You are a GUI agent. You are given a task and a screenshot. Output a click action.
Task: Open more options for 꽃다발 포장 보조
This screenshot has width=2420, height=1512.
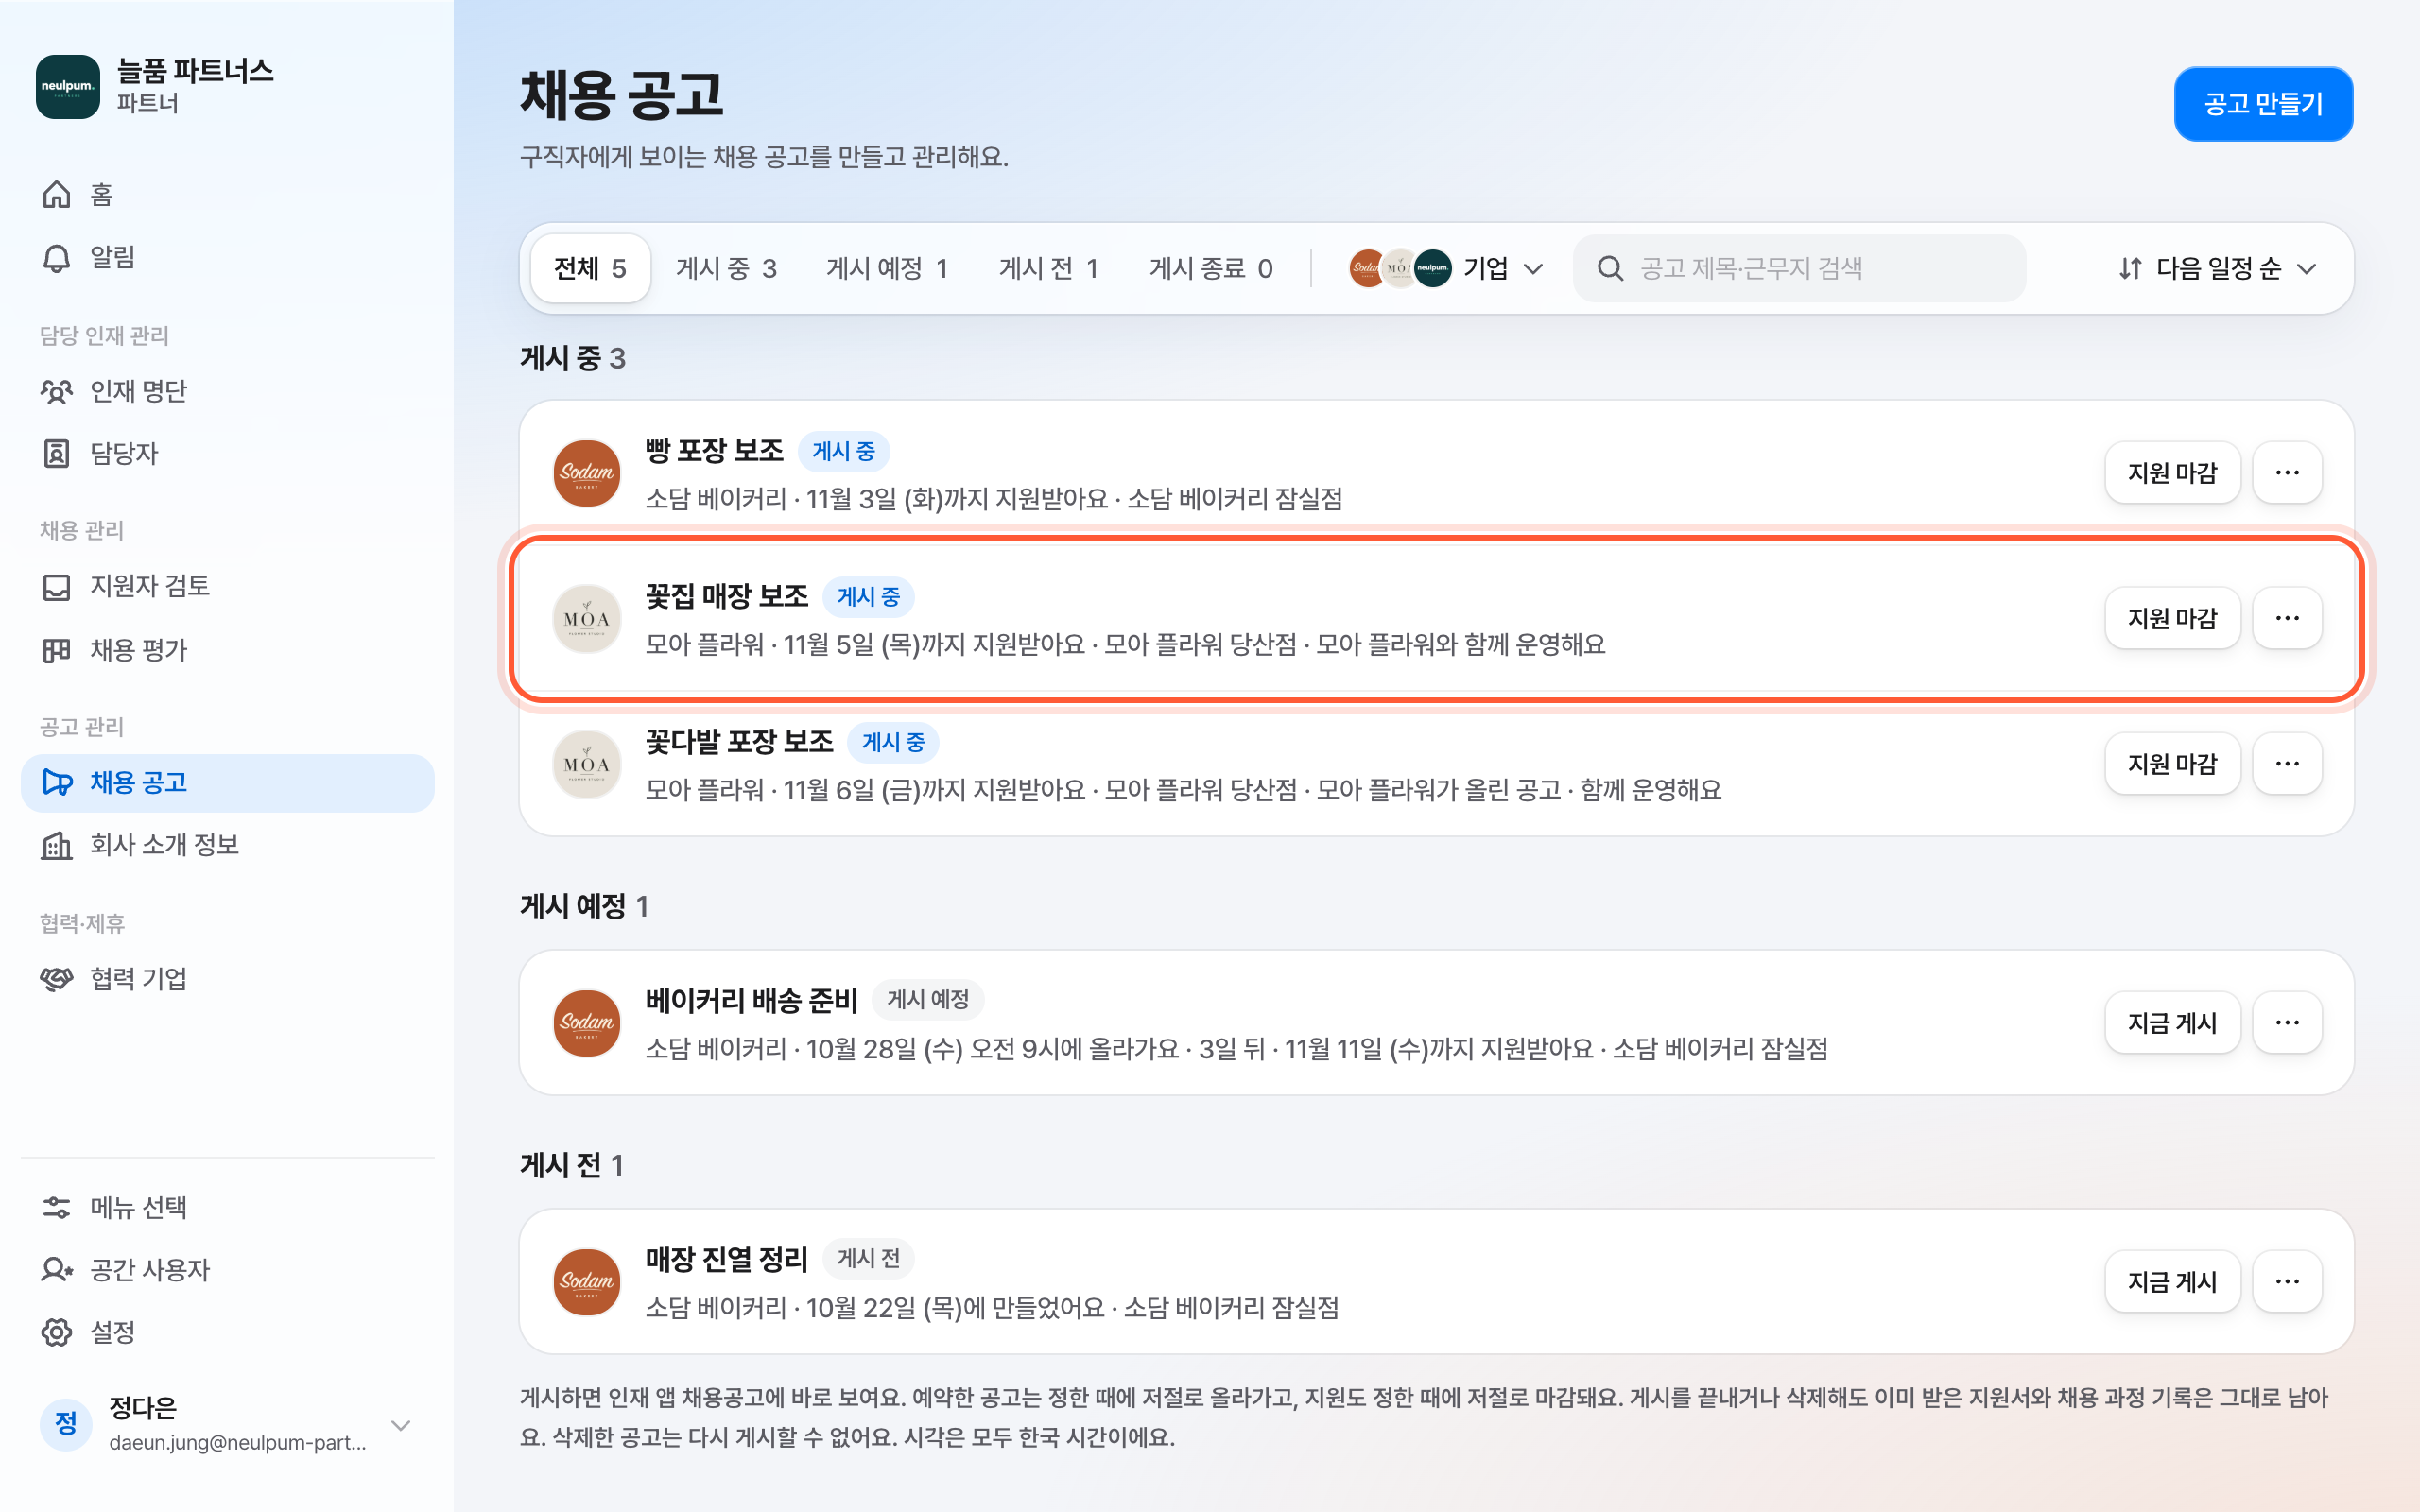tap(2287, 764)
